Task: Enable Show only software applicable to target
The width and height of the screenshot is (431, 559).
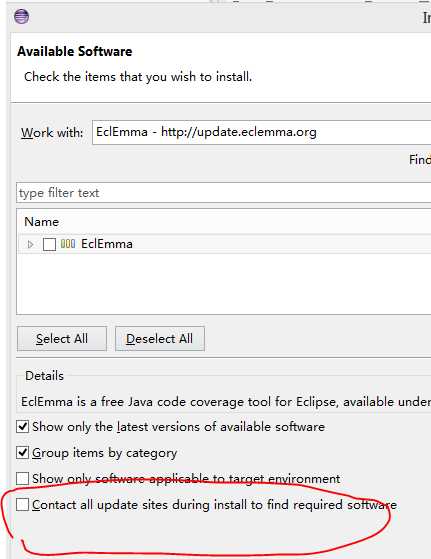Action: pyautogui.click(x=22, y=478)
